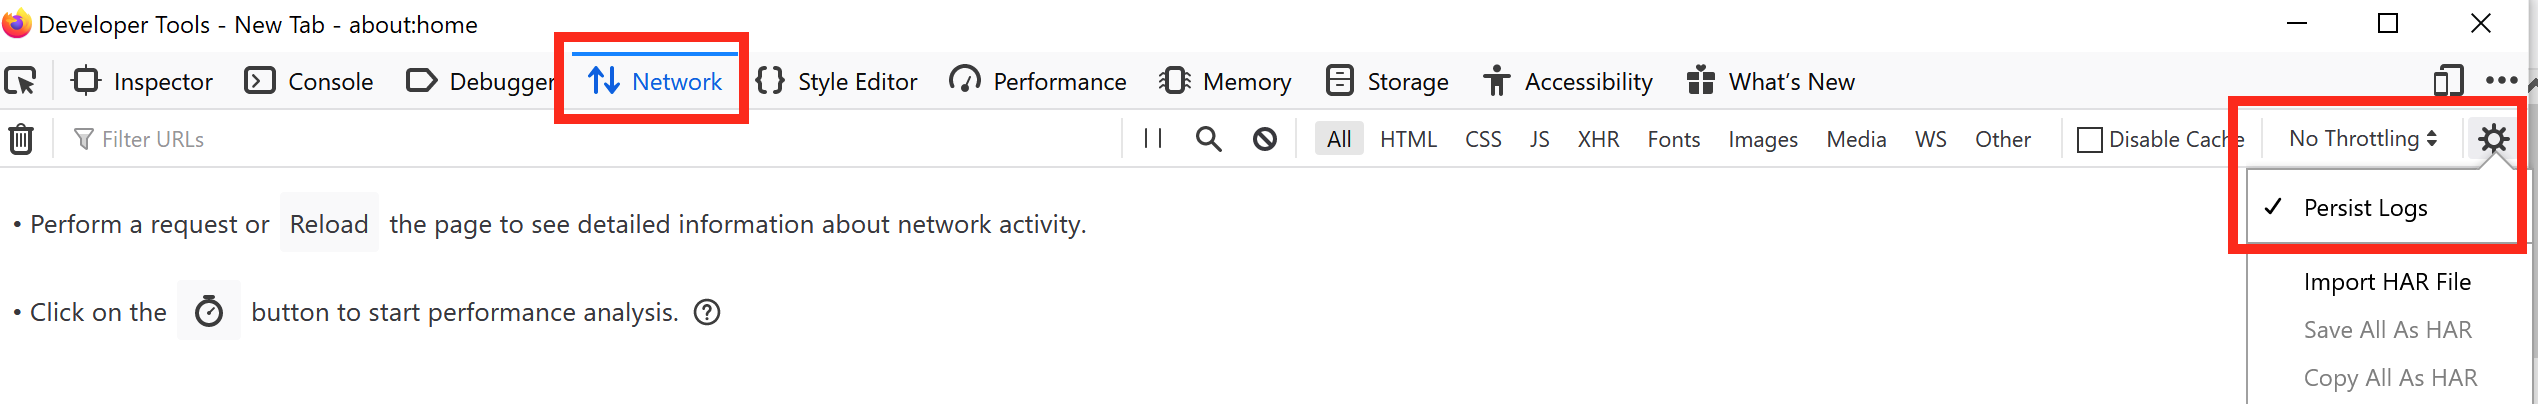Image resolution: width=2538 pixels, height=404 pixels.
Task: Open the Style Editor tab
Action: coord(836,81)
